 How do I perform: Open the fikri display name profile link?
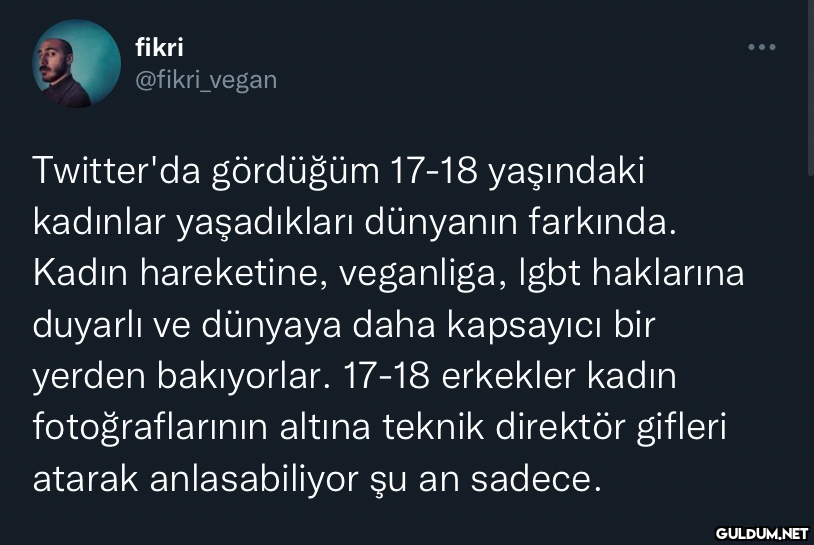point(159,46)
